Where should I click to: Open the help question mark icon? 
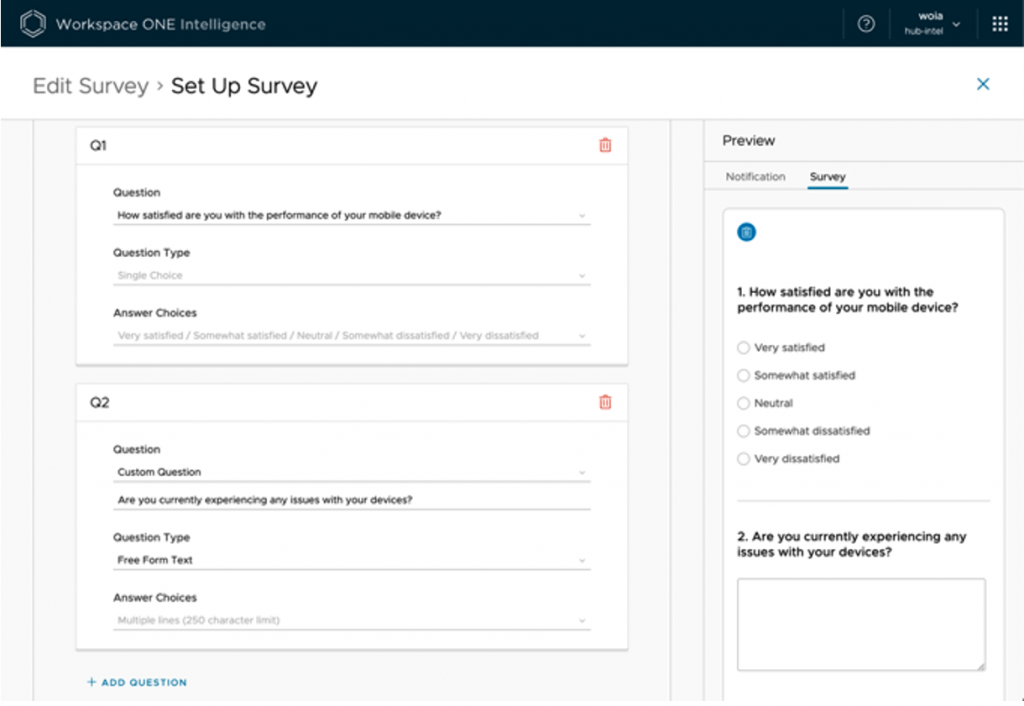coord(866,24)
